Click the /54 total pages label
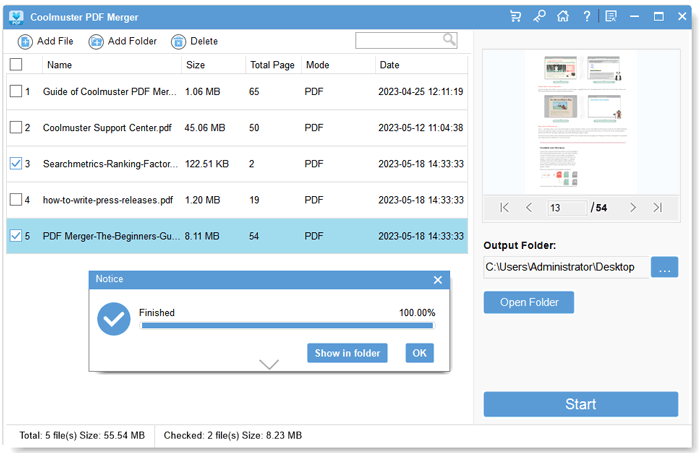 coord(599,208)
